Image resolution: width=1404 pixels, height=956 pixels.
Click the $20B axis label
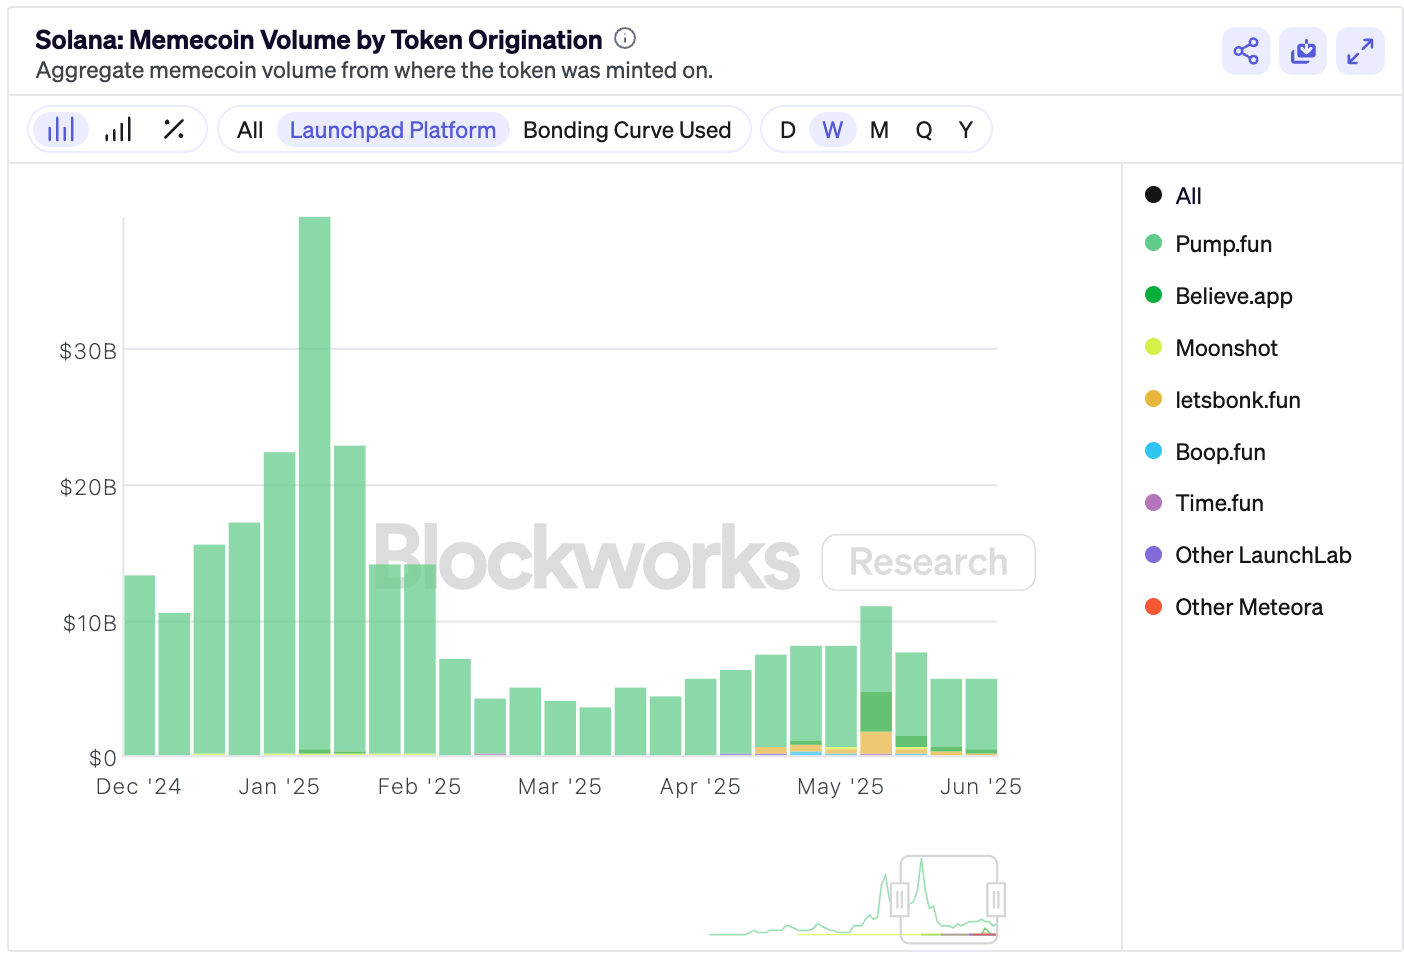[88, 487]
